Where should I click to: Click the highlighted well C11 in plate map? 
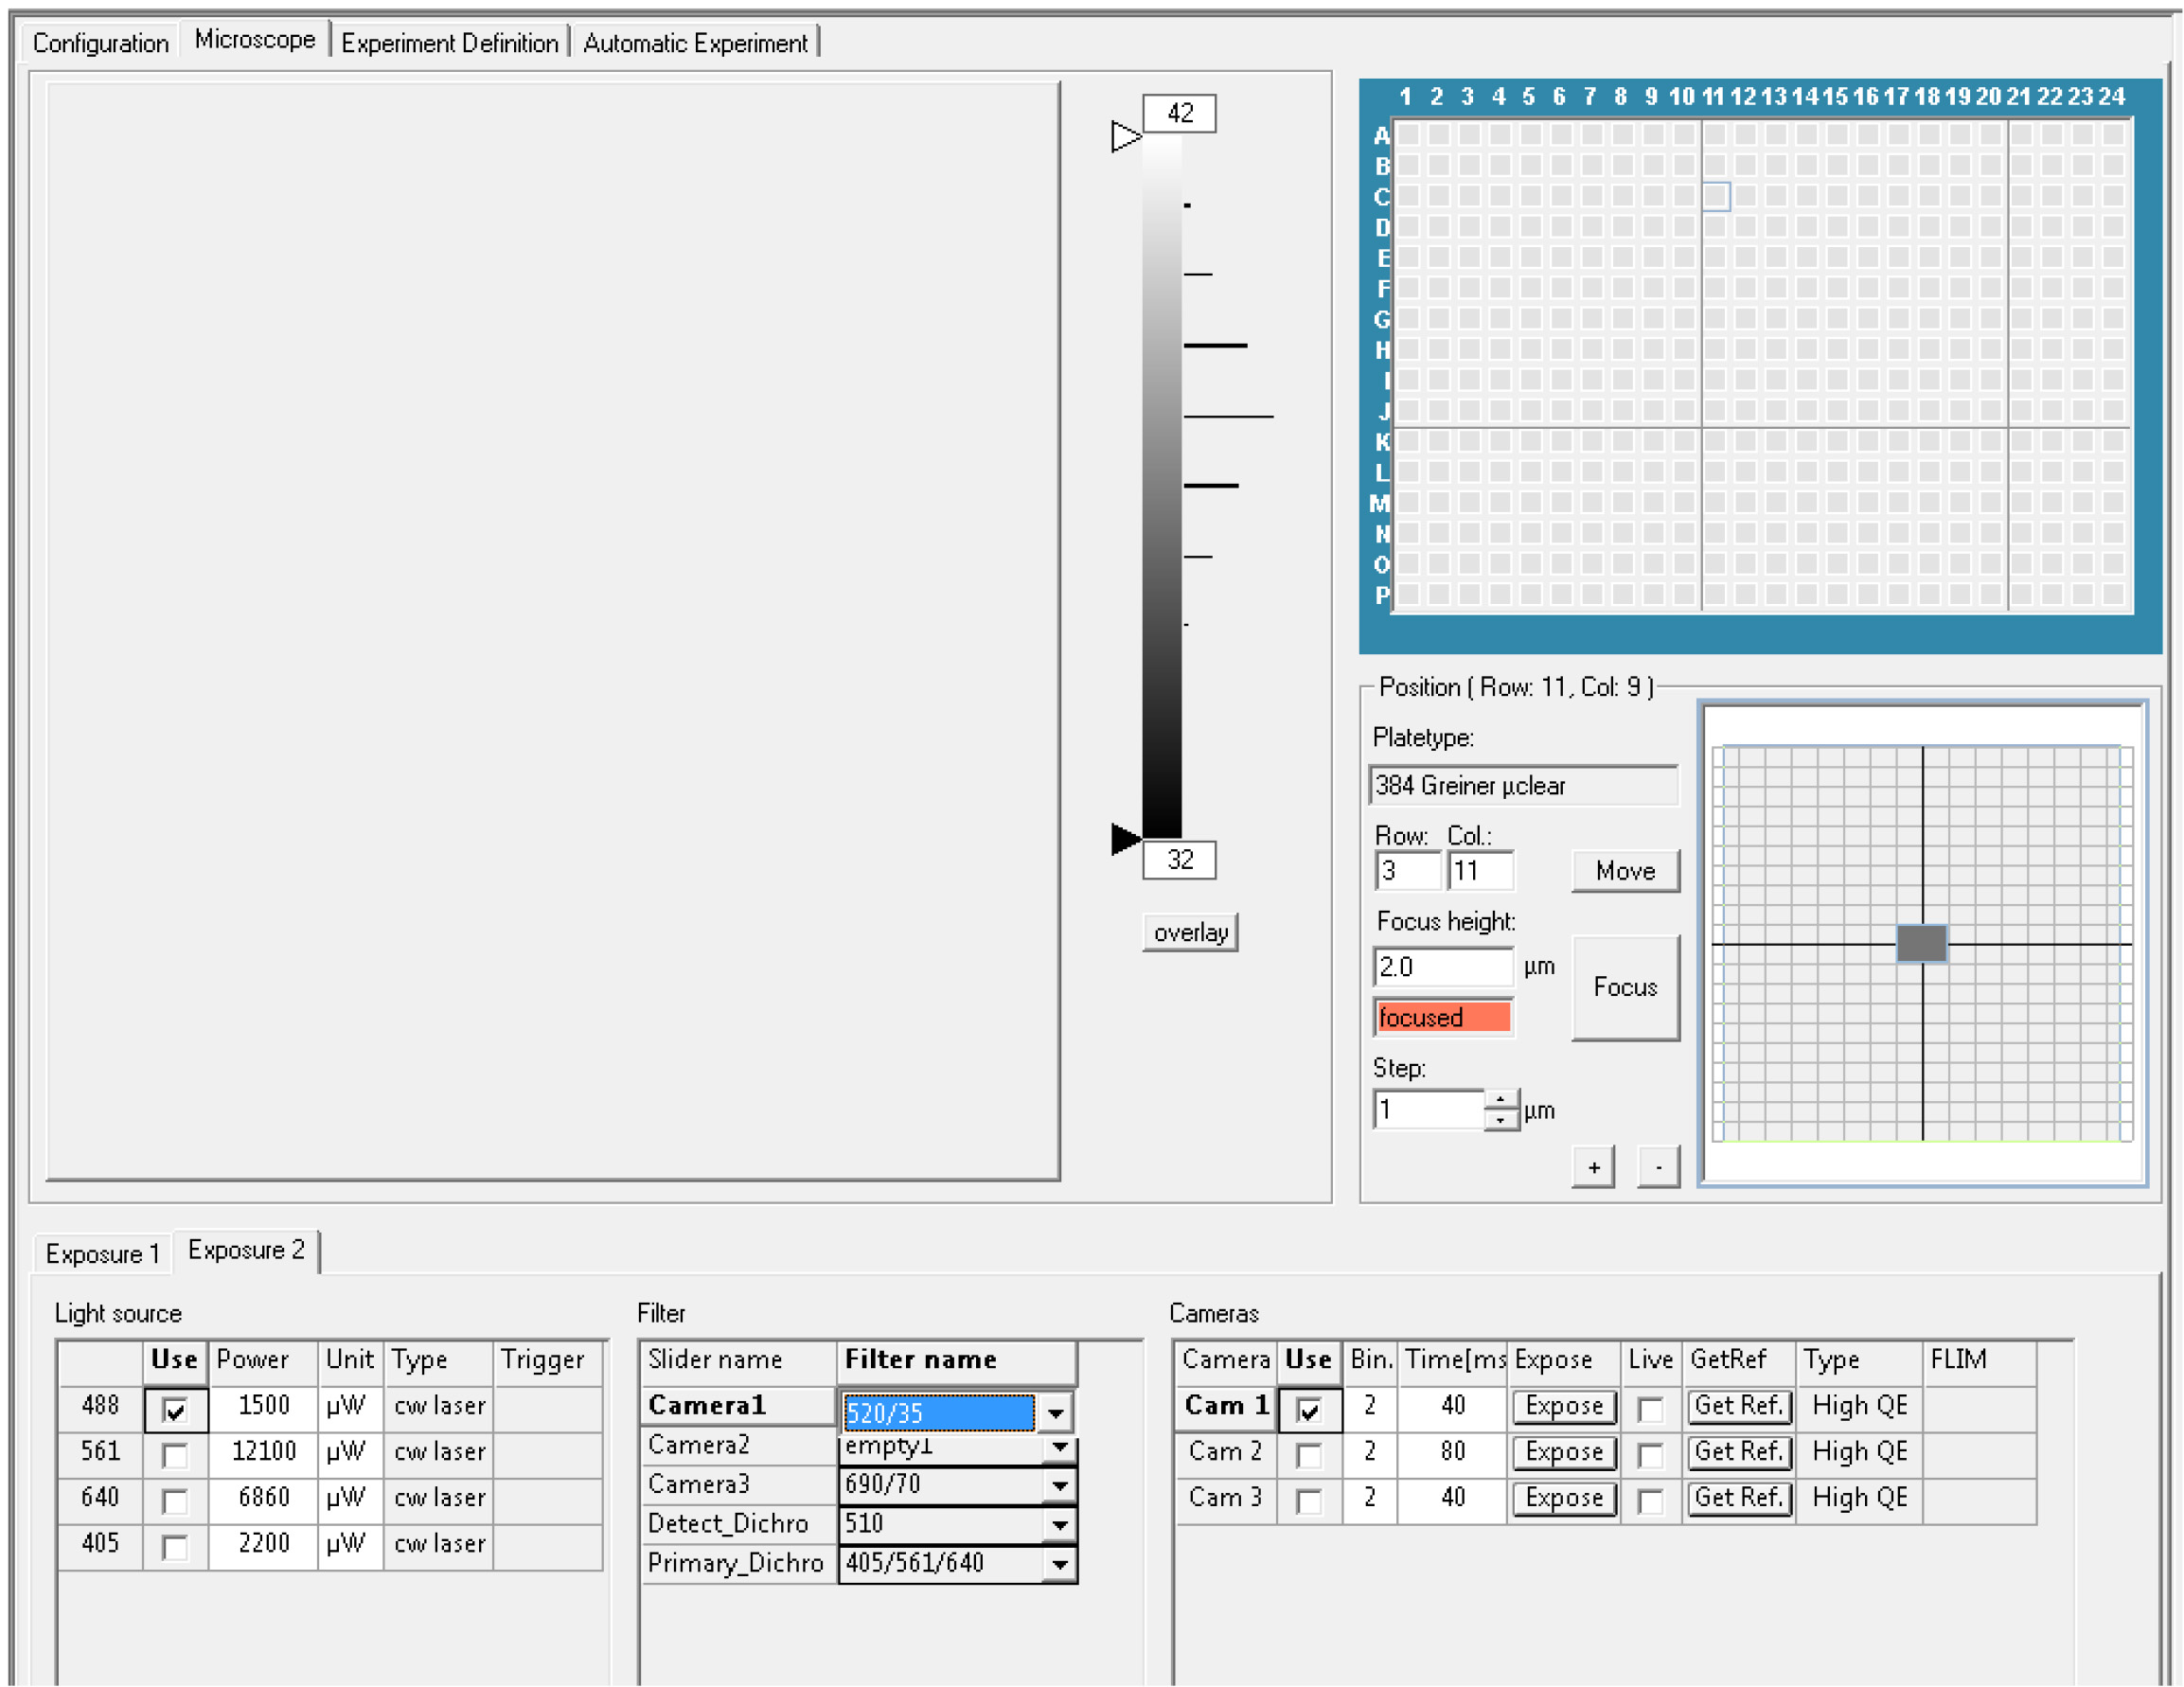click(1716, 196)
